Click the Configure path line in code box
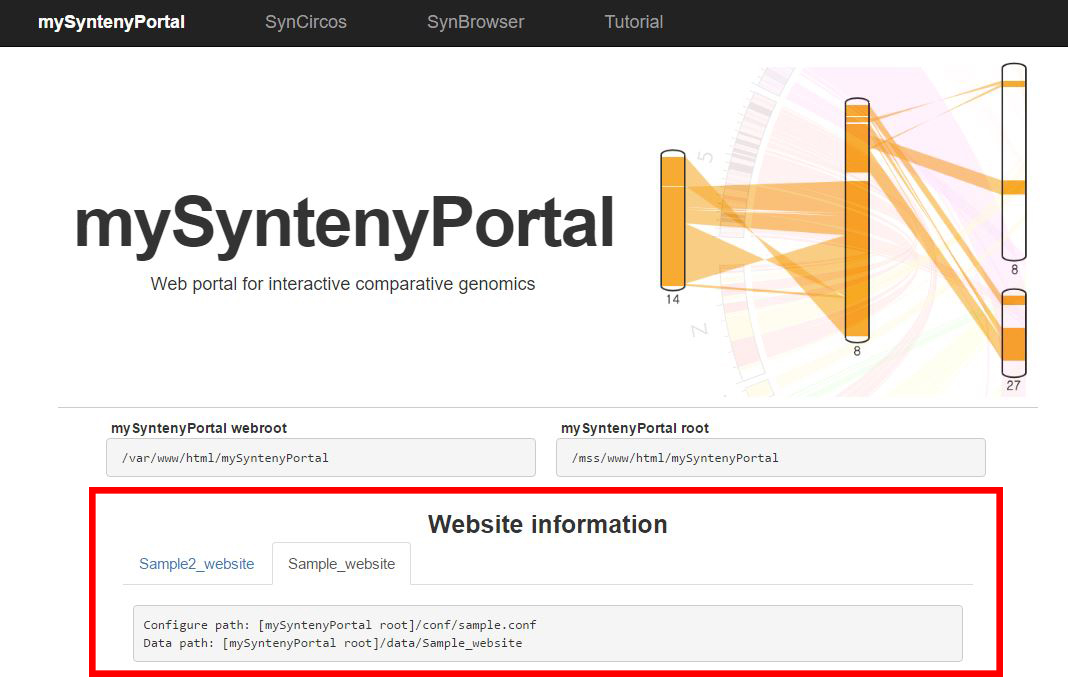 340,624
